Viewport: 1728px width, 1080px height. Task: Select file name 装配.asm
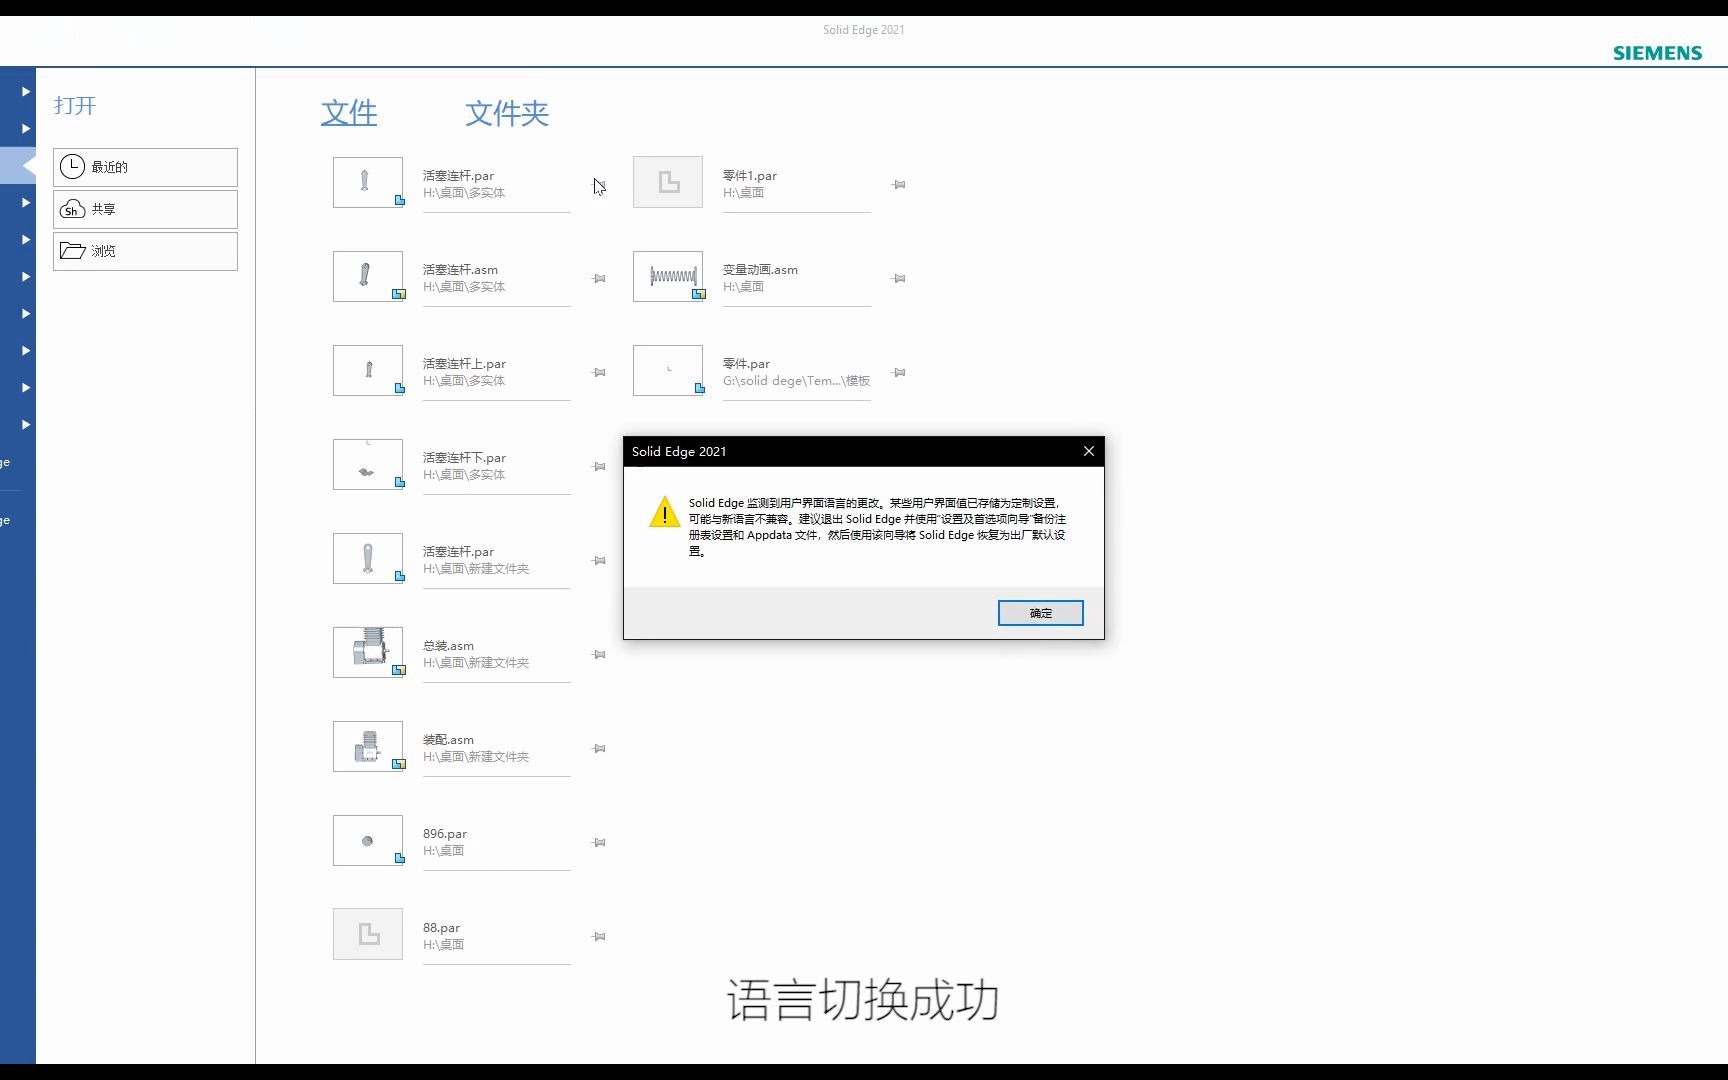coord(448,740)
